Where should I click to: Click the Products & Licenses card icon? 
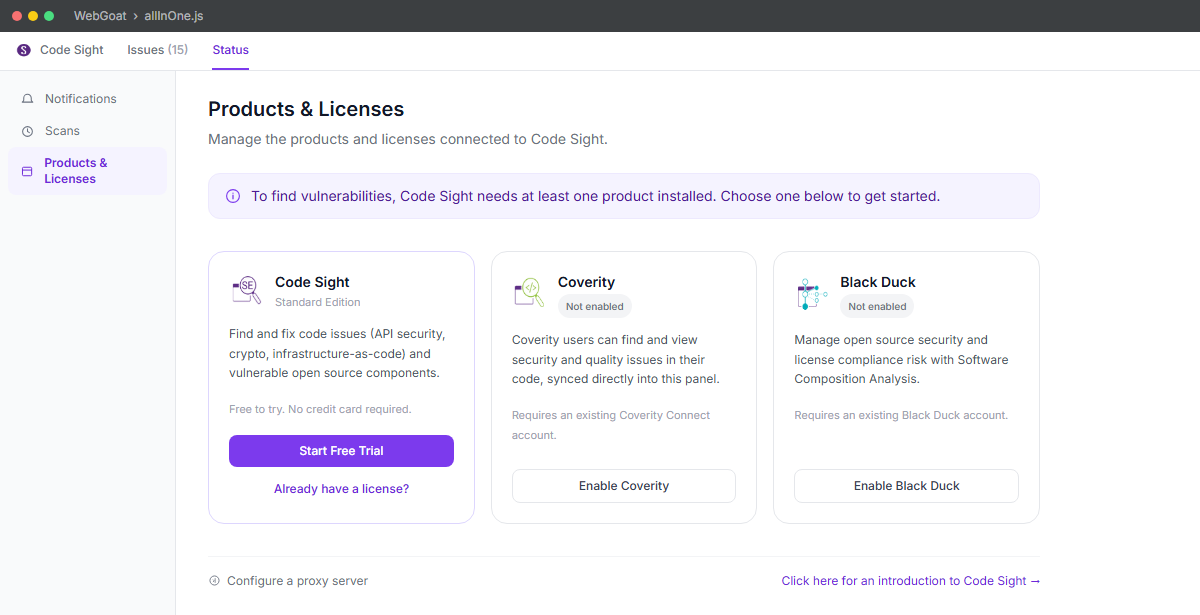27,171
